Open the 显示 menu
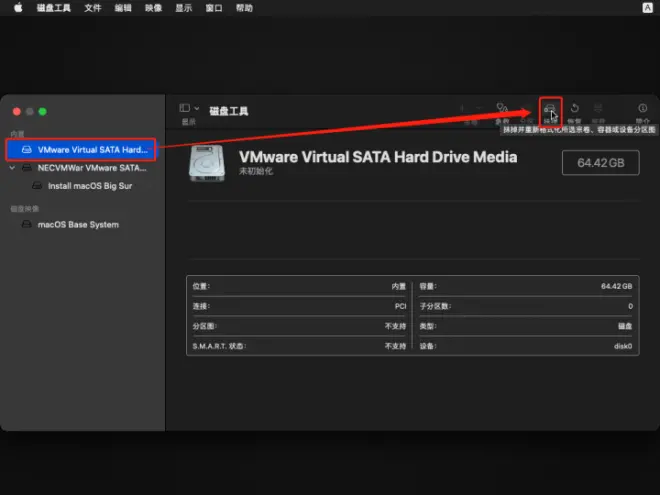The width and height of the screenshot is (660, 495). pyautogui.click(x=184, y=8)
